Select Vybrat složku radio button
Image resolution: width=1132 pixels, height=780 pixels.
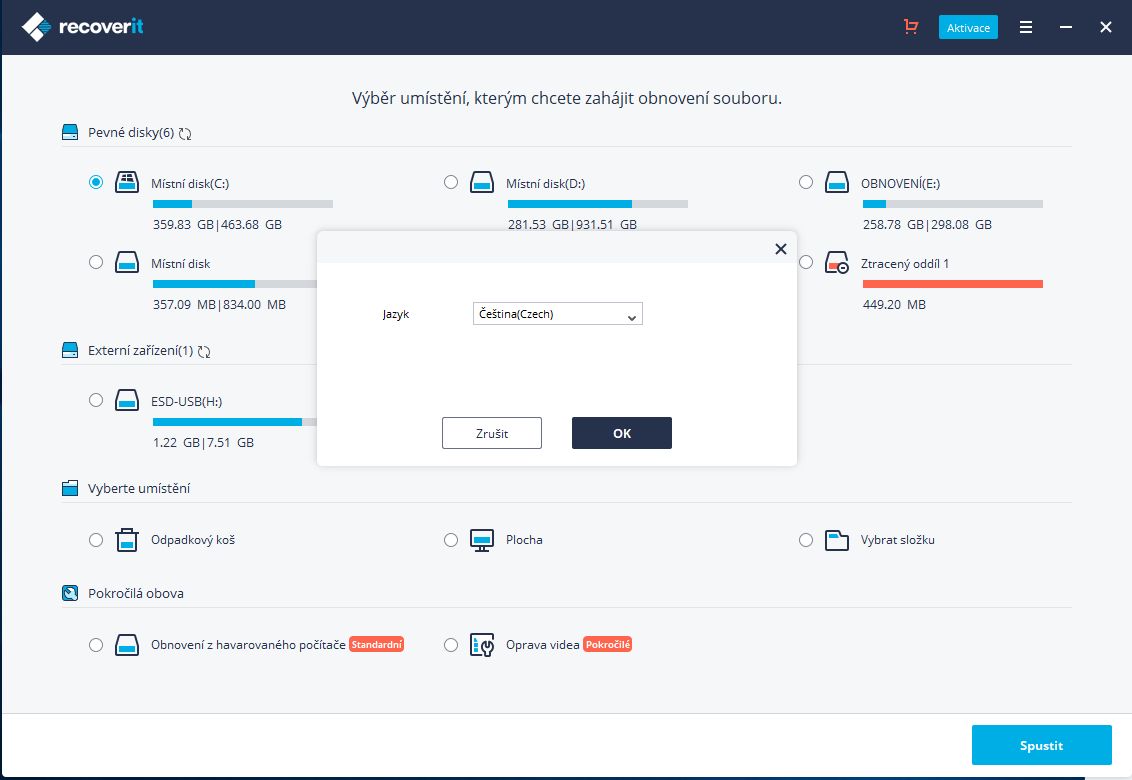coord(806,540)
